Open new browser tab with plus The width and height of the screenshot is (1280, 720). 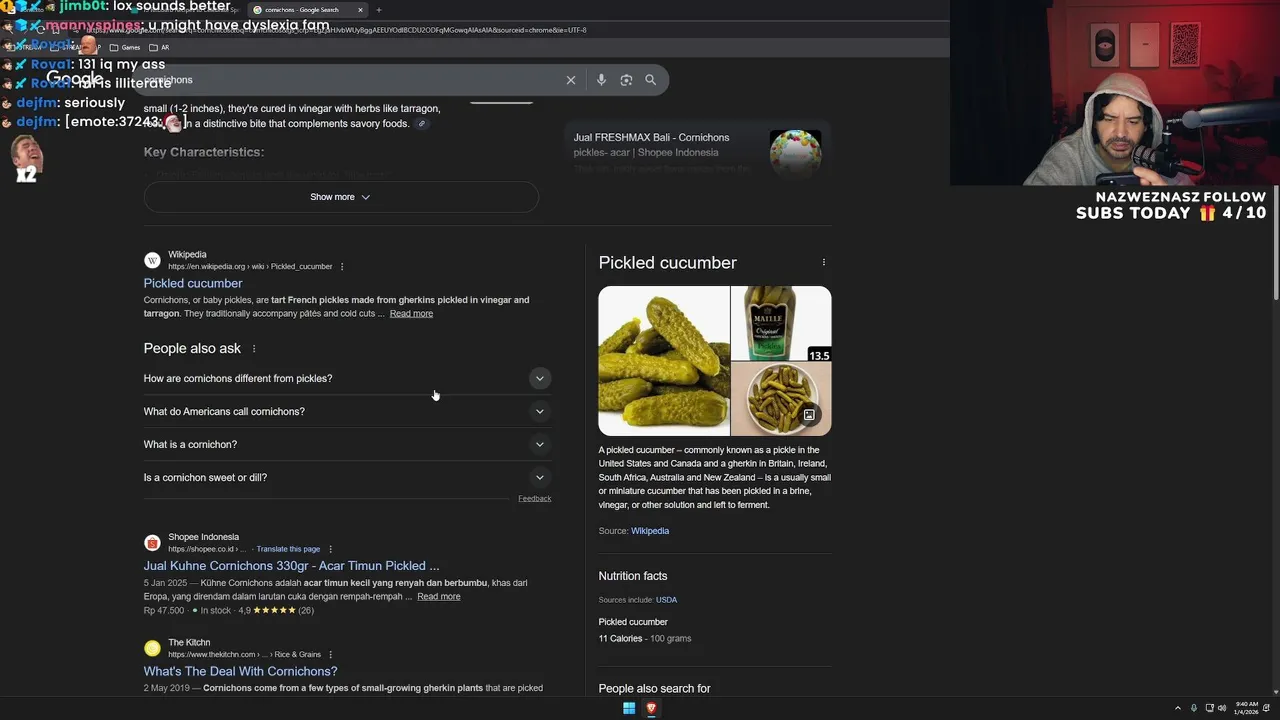379,10
